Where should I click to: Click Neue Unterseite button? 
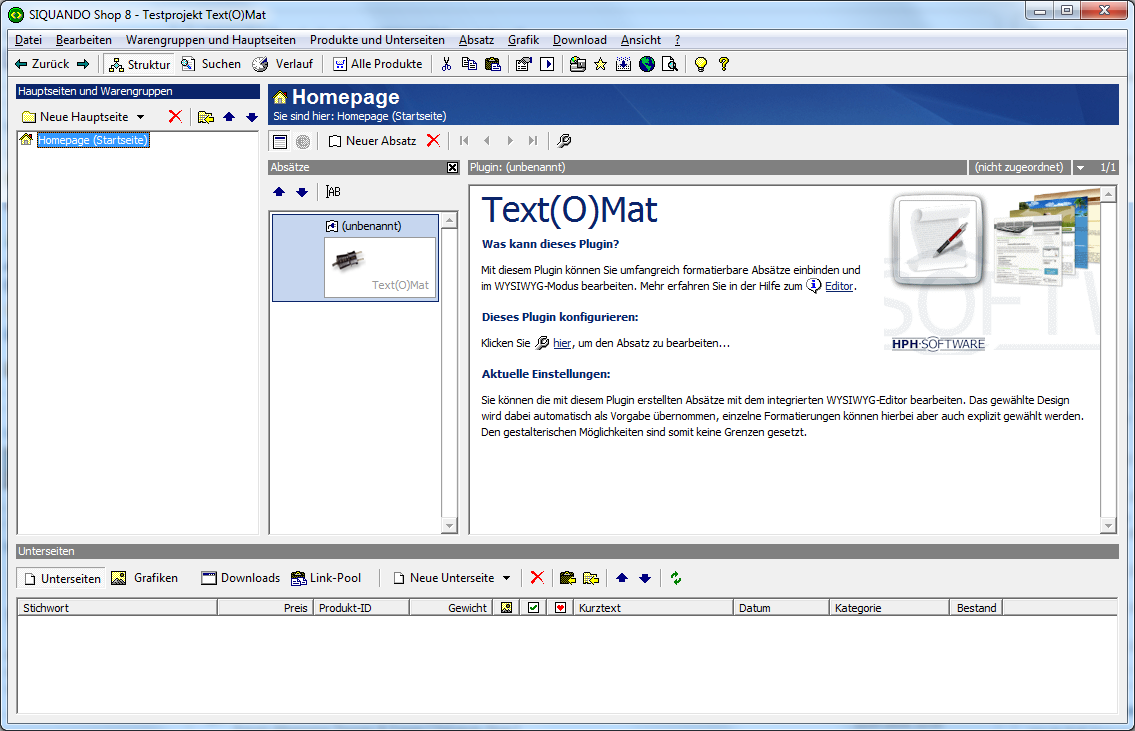coord(443,578)
